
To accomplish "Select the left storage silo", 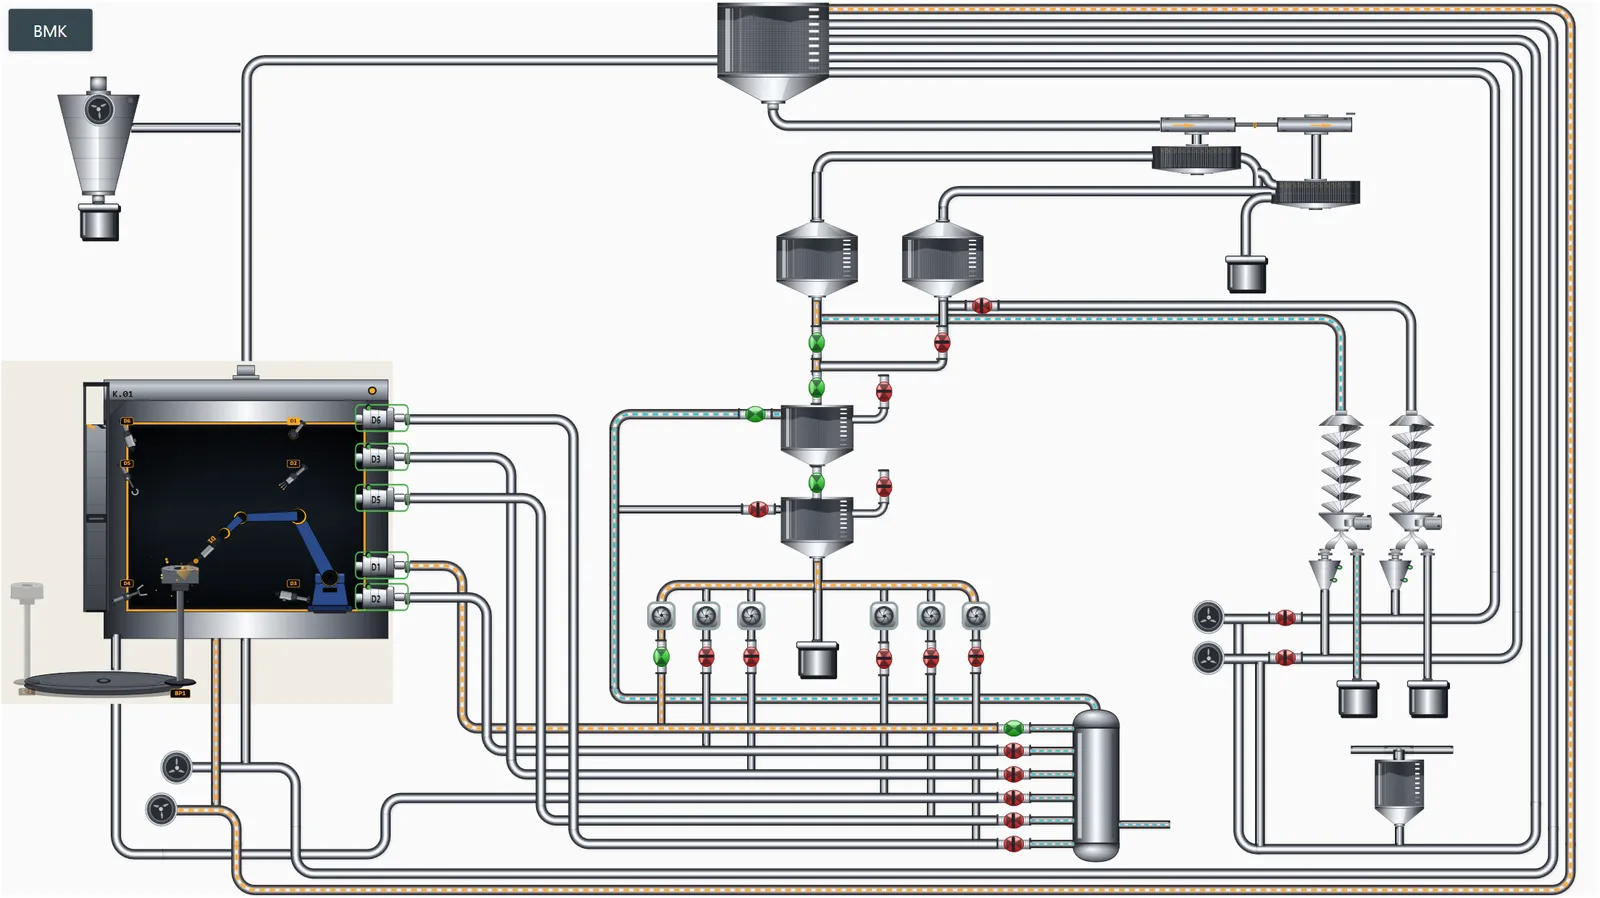I will click(817, 259).
